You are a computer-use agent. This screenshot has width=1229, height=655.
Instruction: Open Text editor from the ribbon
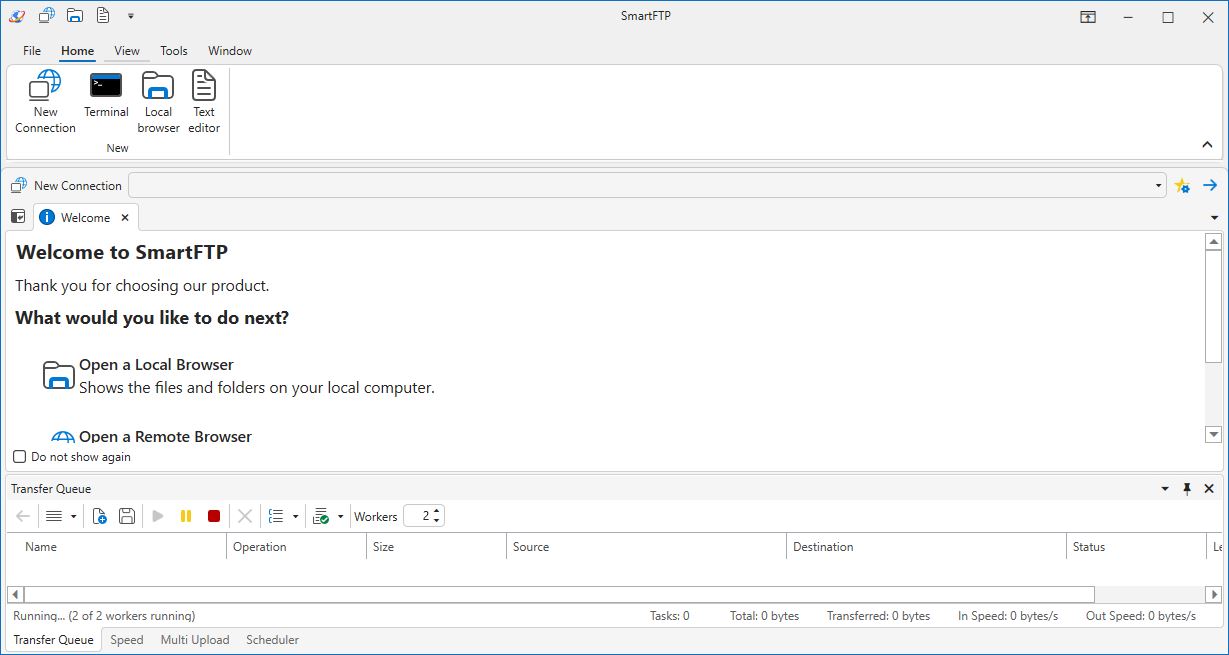click(x=204, y=102)
